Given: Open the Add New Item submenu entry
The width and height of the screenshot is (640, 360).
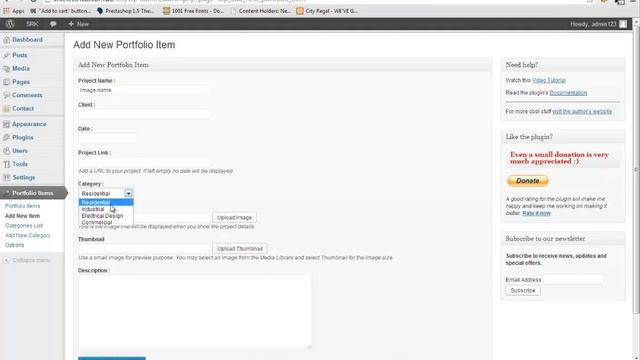Looking at the screenshot, I should 22,216.
